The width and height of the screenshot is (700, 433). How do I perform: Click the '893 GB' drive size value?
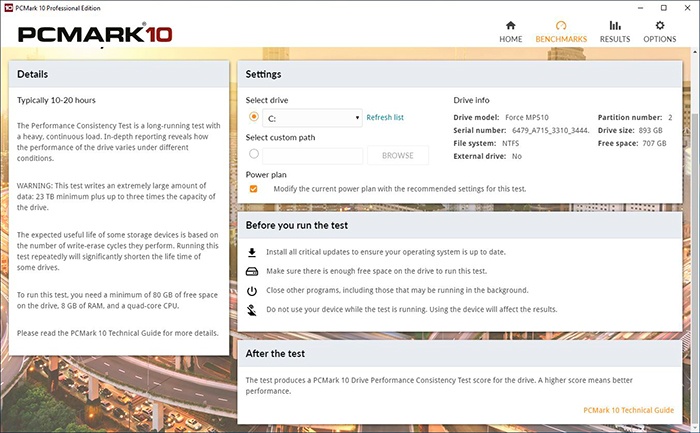coord(651,130)
